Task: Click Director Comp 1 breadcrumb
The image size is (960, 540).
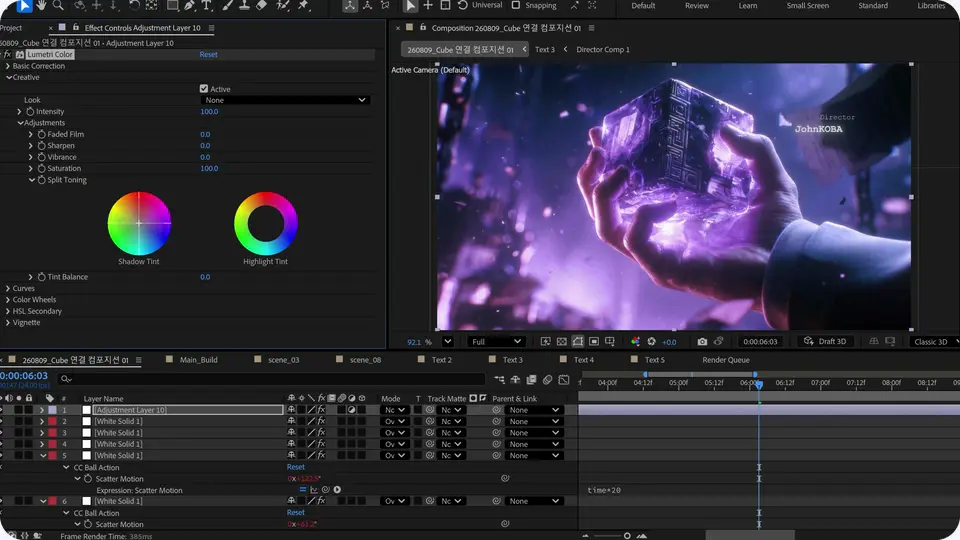Action: pyautogui.click(x=602, y=50)
